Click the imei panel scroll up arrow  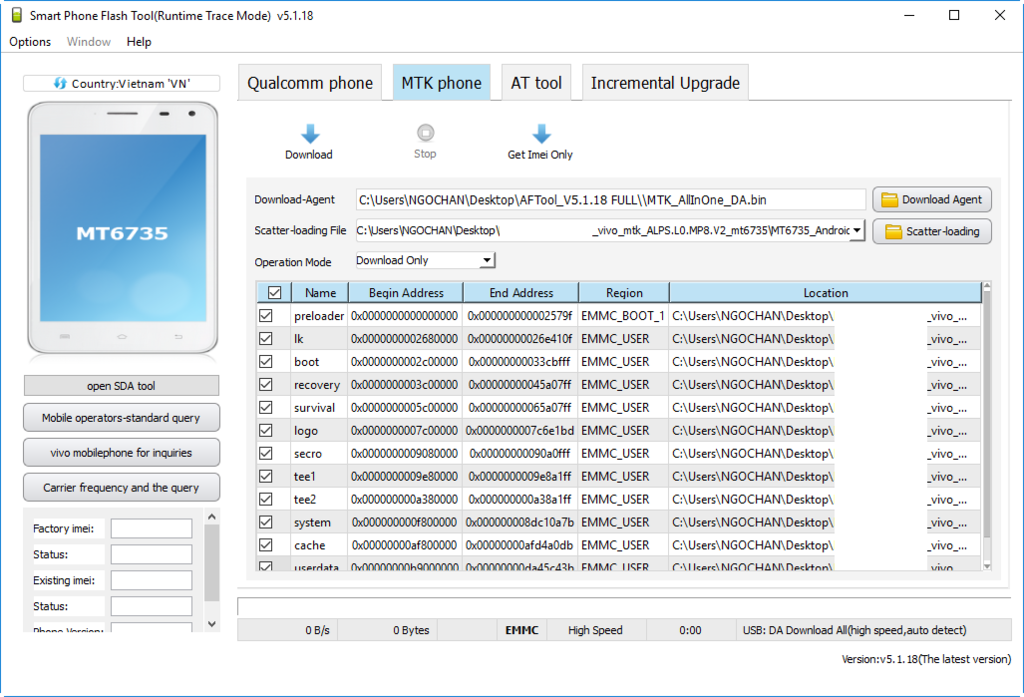click(x=212, y=517)
